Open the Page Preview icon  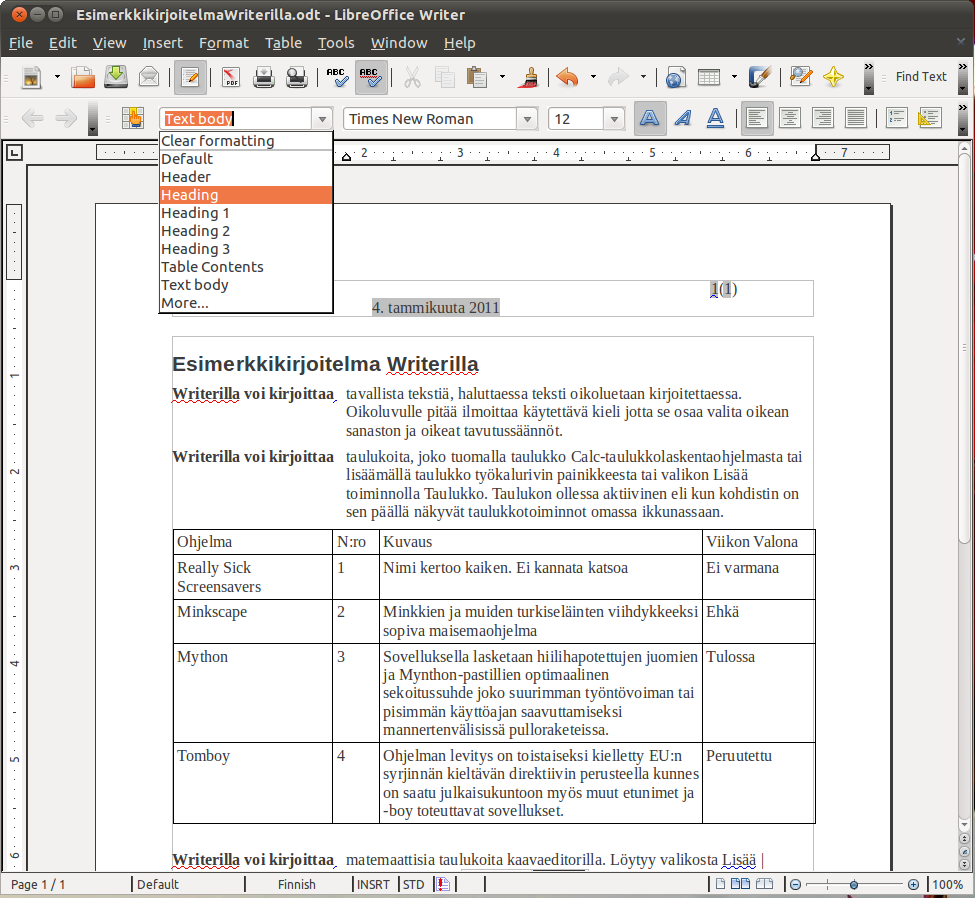tap(297, 77)
